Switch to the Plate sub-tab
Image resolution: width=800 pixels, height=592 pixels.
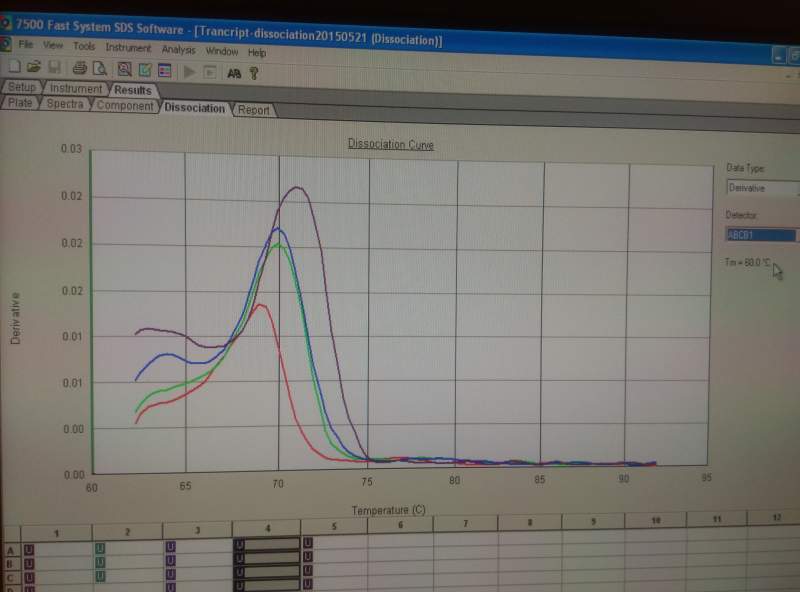pyautogui.click(x=20, y=103)
